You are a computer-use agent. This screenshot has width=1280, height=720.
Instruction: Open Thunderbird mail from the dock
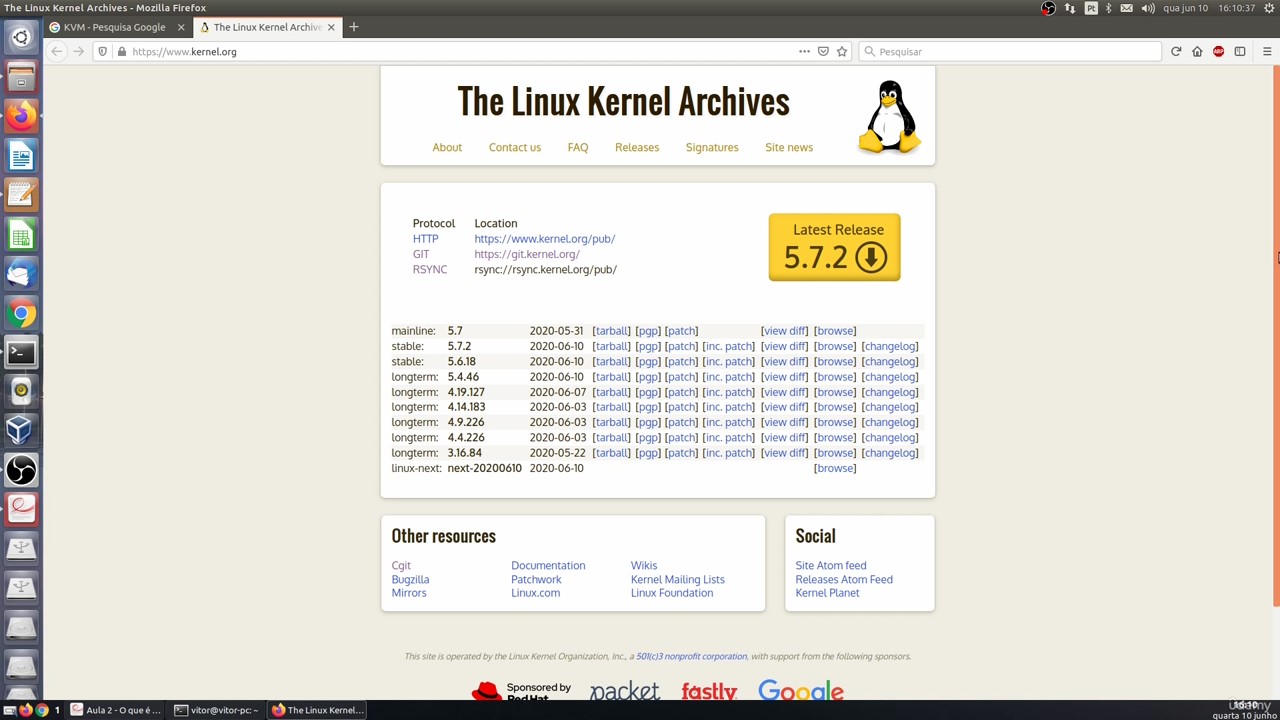click(x=21, y=274)
